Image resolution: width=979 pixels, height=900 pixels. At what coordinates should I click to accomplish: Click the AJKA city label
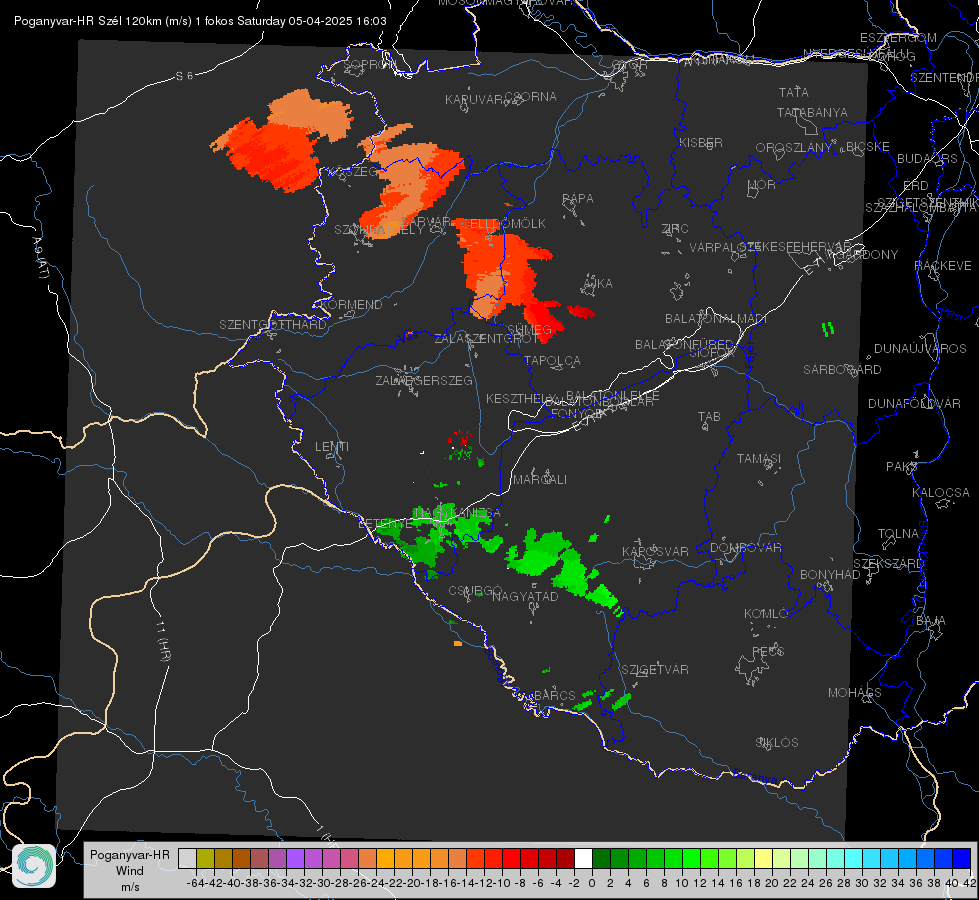[598, 284]
